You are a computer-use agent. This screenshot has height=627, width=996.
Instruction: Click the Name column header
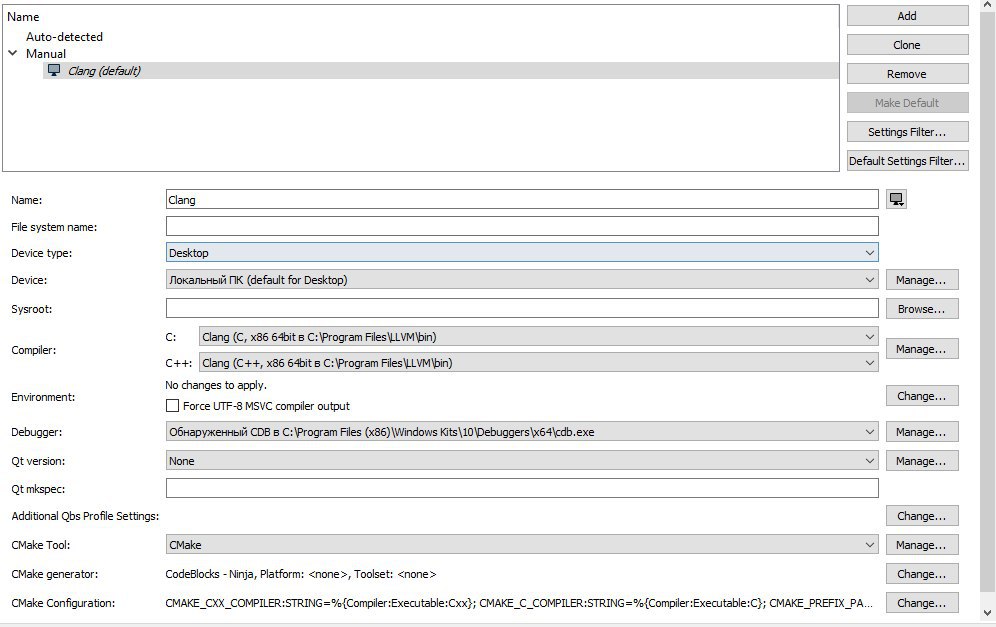point(24,17)
